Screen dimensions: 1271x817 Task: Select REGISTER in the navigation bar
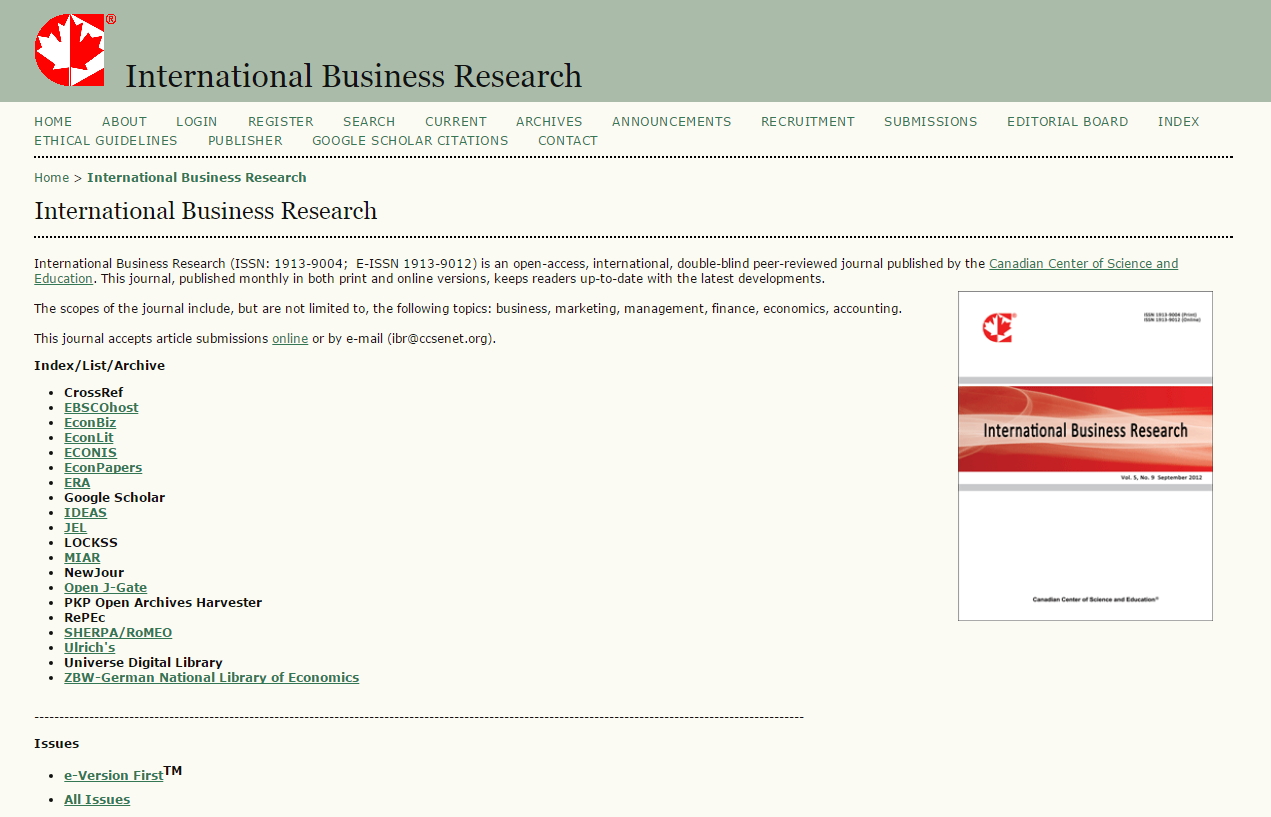pos(281,122)
